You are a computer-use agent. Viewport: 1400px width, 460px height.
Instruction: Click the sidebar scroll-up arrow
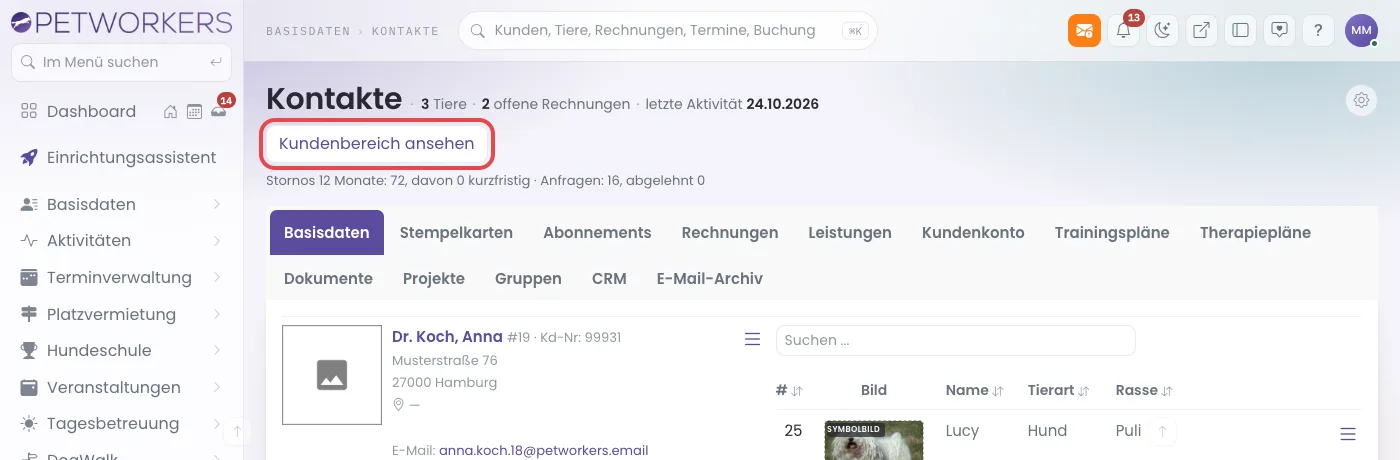pyautogui.click(x=237, y=432)
